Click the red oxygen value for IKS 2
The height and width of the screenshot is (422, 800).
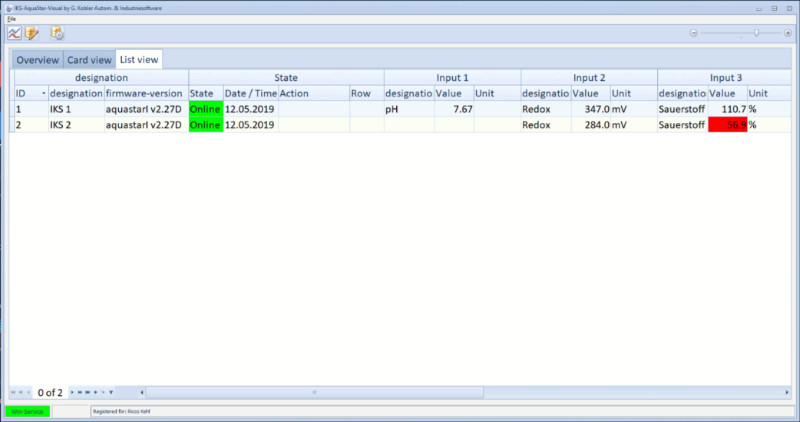pyautogui.click(x=727, y=125)
